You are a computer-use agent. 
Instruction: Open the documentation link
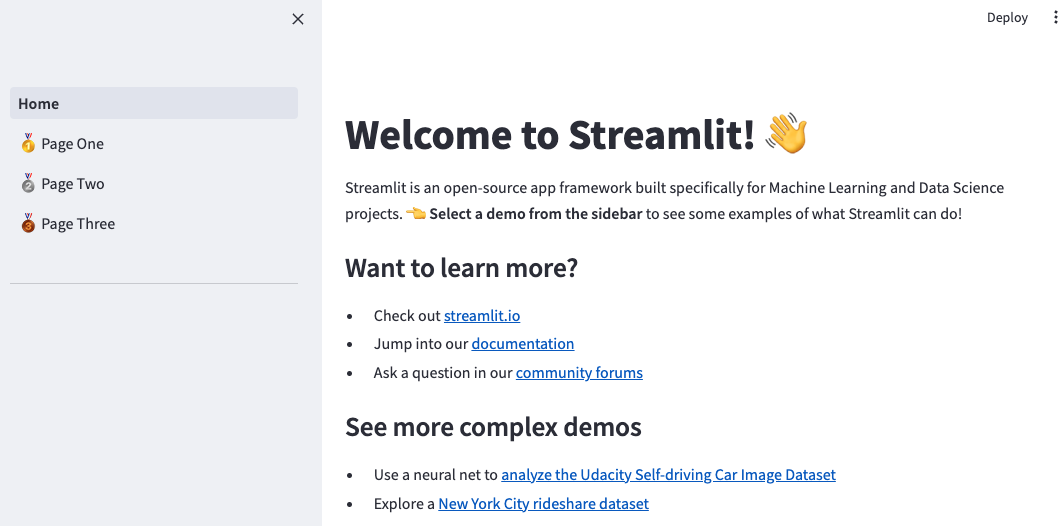click(x=523, y=344)
